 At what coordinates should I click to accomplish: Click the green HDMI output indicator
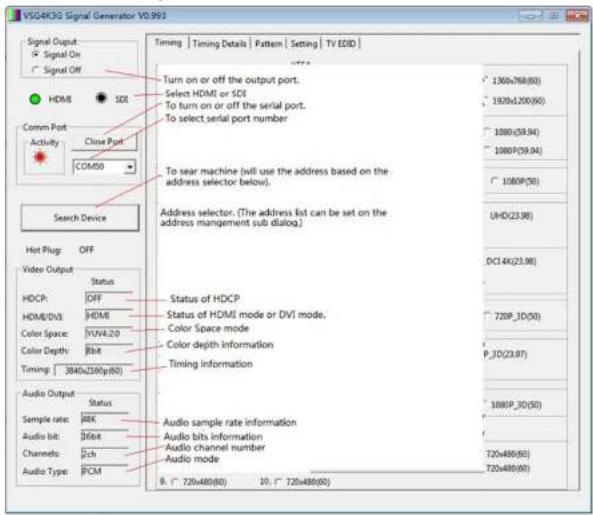point(35,99)
